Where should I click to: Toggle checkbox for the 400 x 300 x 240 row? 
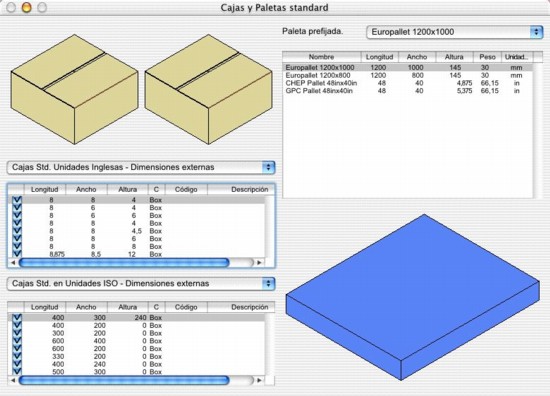click(x=17, y=317)
